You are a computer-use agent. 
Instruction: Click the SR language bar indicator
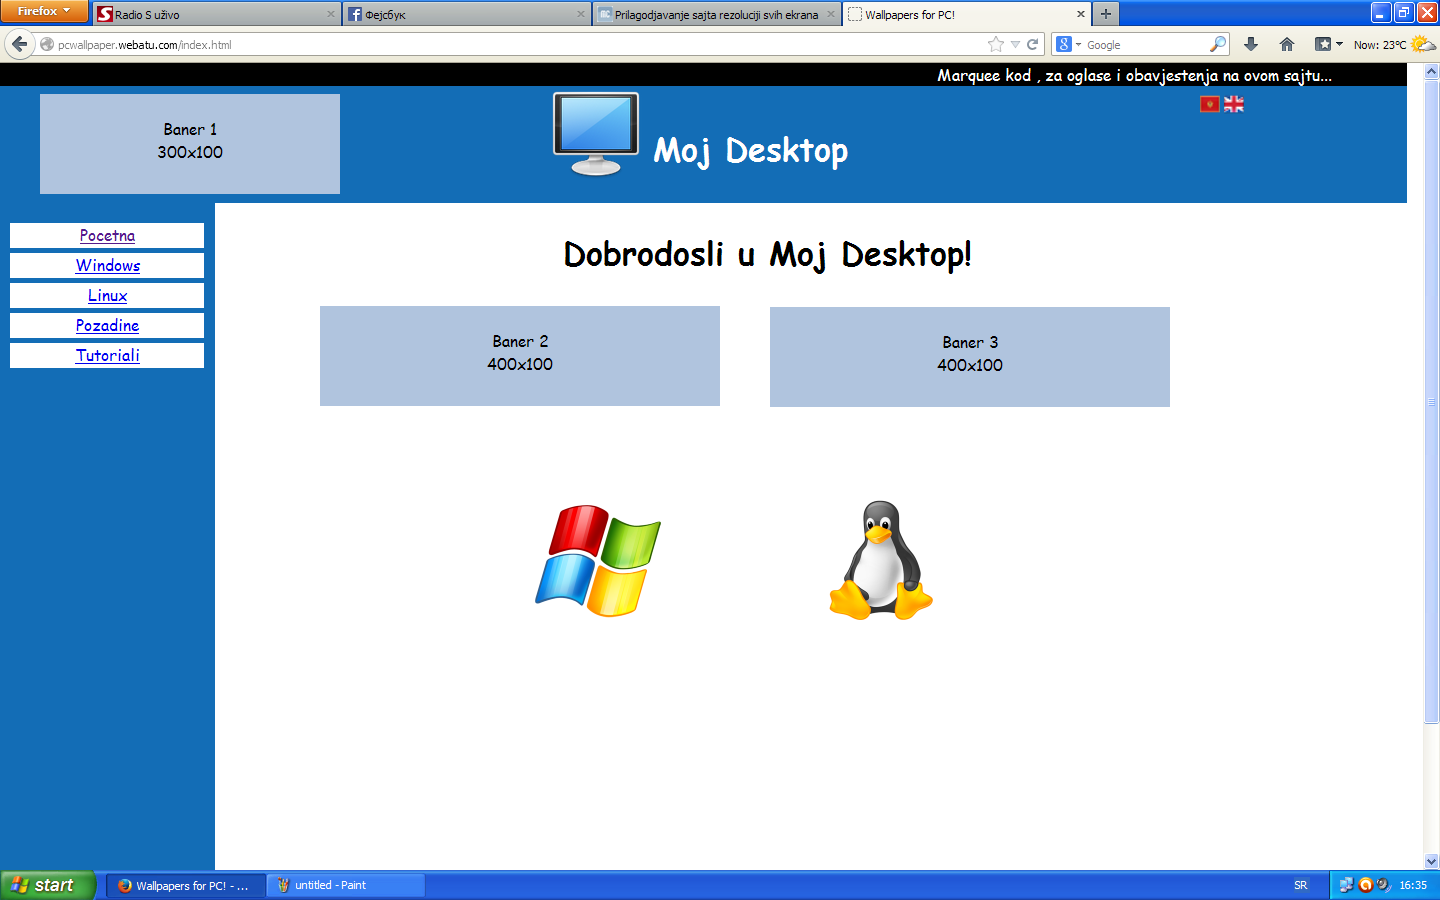pyautogui.click(x=1301, y=885)
